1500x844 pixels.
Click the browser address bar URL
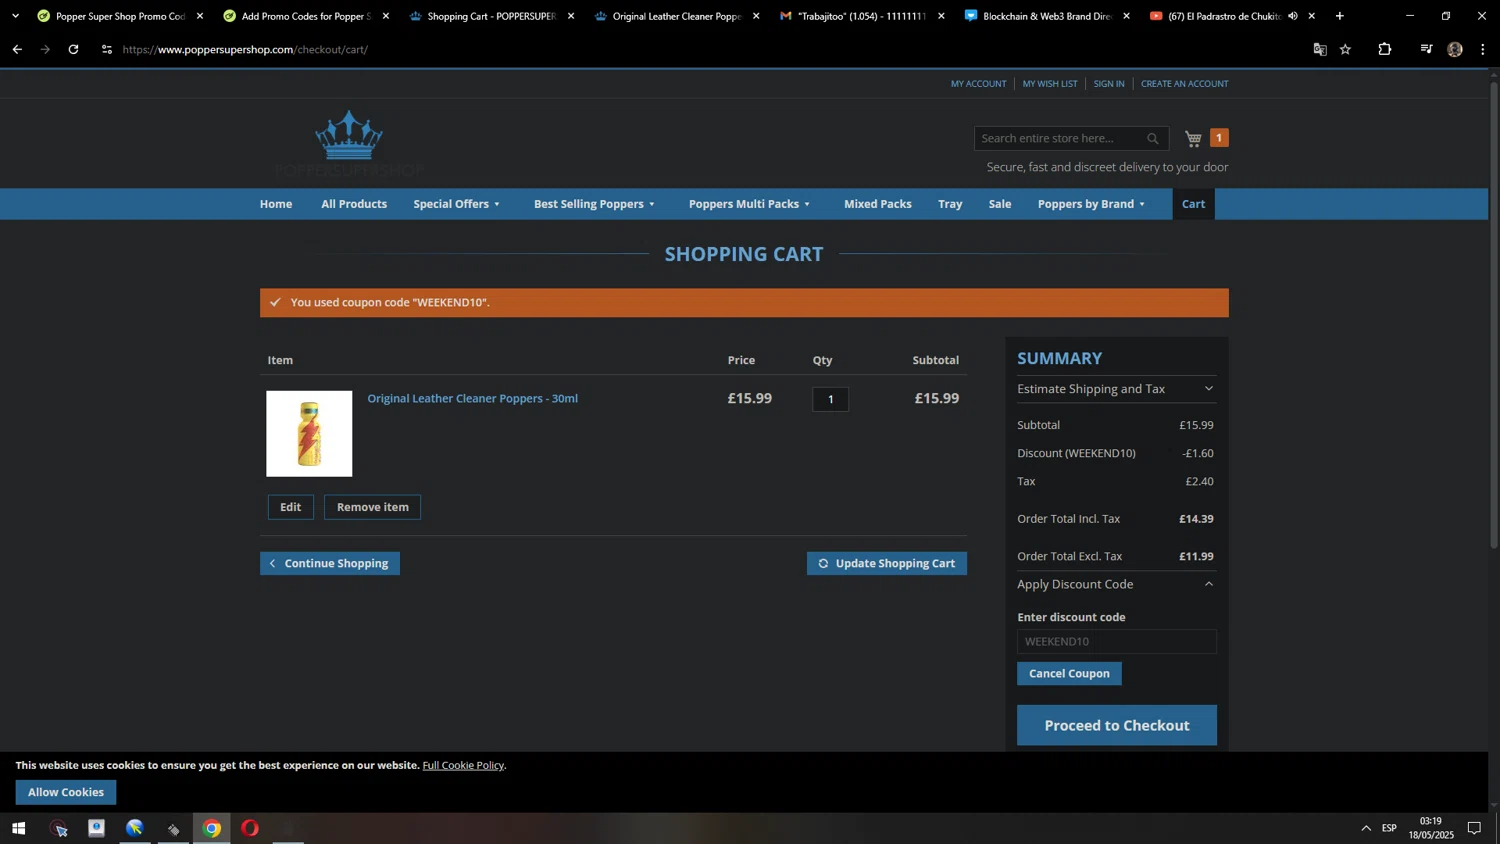(245, 49)
